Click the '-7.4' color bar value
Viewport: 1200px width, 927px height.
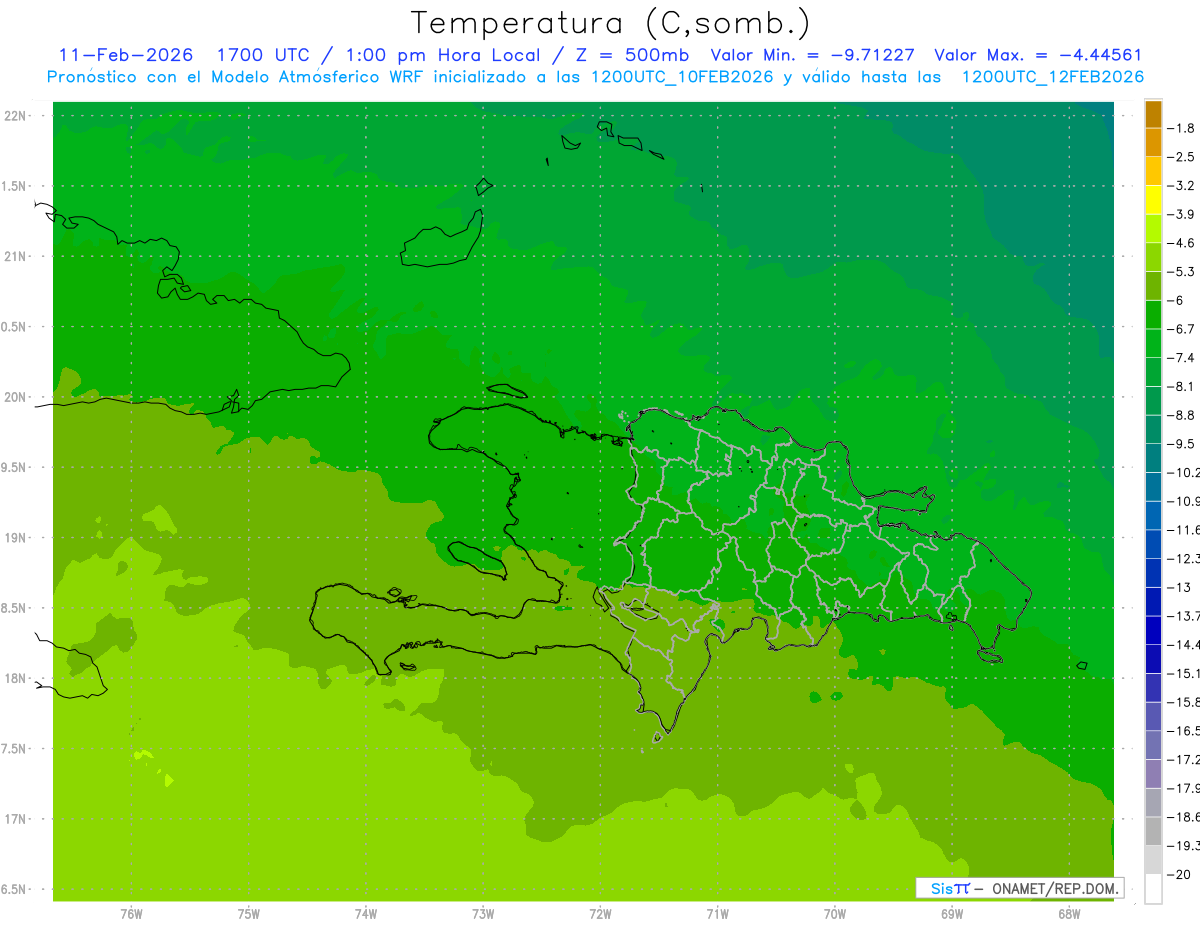coord(1182,358)
